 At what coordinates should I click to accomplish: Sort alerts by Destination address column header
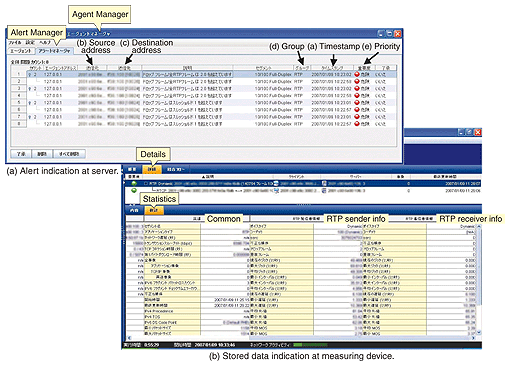124,68
